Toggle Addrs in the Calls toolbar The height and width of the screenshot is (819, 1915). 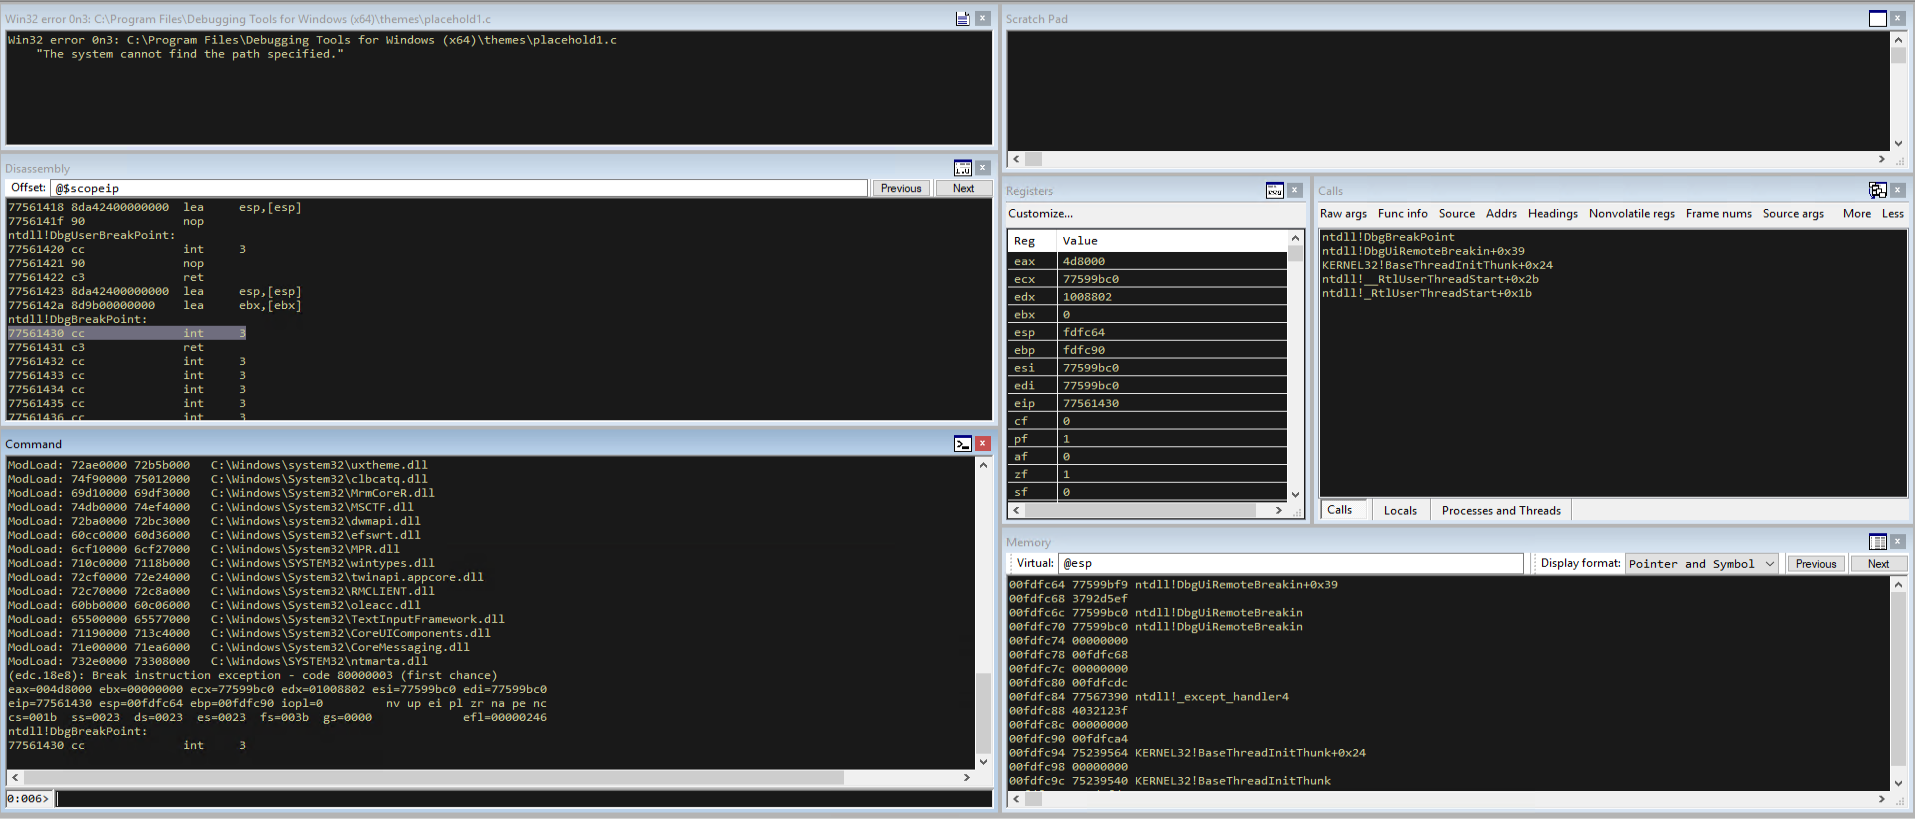[1501, 214]
